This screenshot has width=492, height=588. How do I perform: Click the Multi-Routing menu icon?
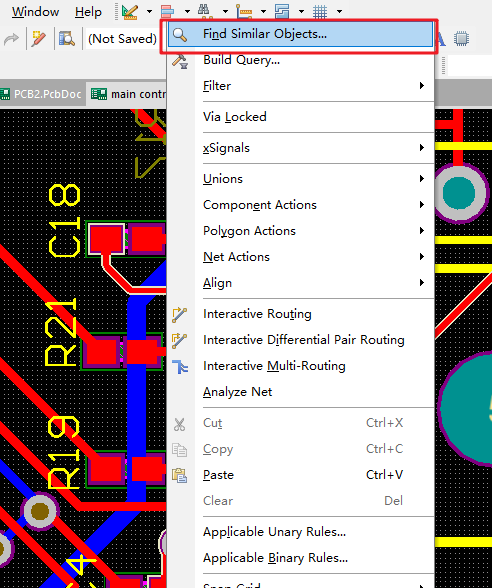[x=180, y=367]
